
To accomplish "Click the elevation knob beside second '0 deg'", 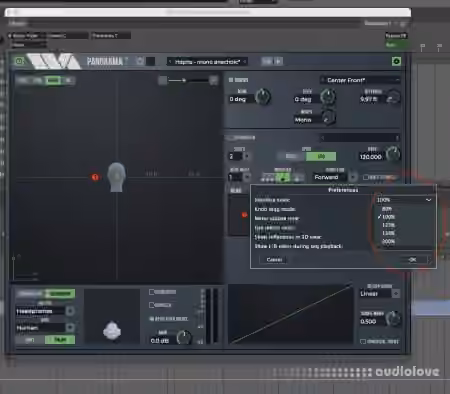I will 328,97.
